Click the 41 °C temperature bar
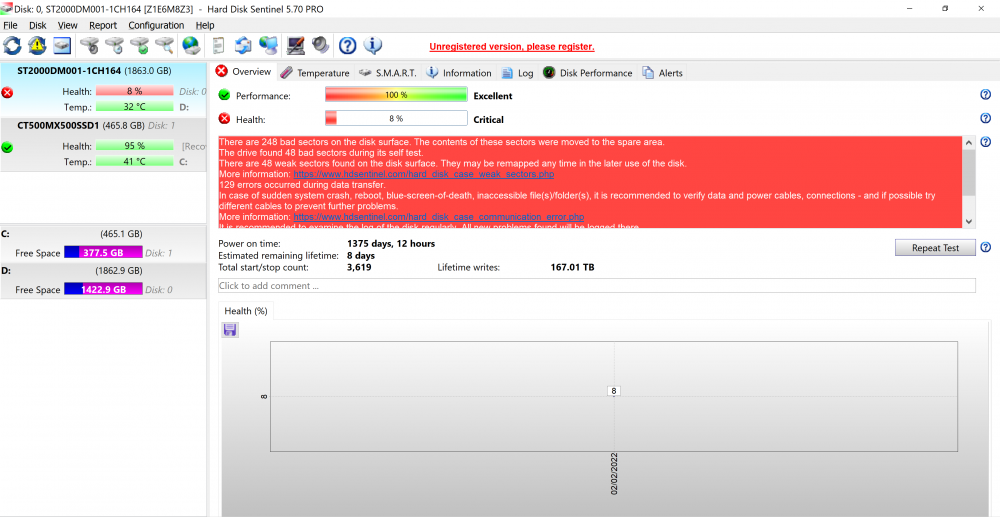Image resolution: width=1000 pixels, height=517 pixels. pos(135,162)
